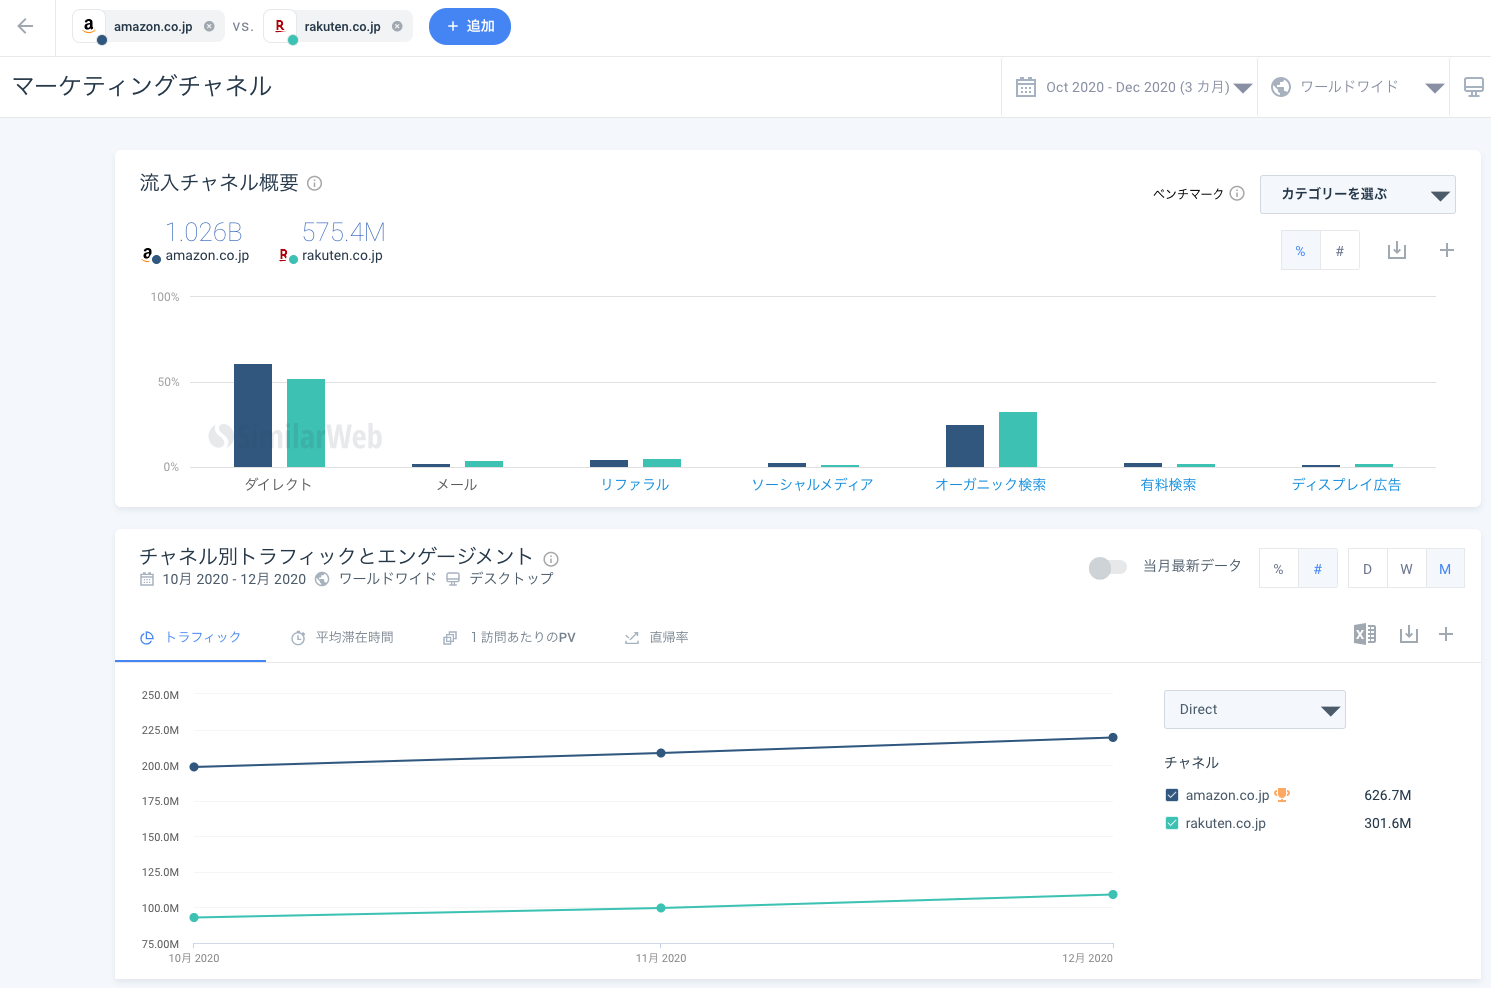The image size is (1491, 988).
Task: Uncheck the amazon.co.jp series checkbox
Action: [1172, 795]
